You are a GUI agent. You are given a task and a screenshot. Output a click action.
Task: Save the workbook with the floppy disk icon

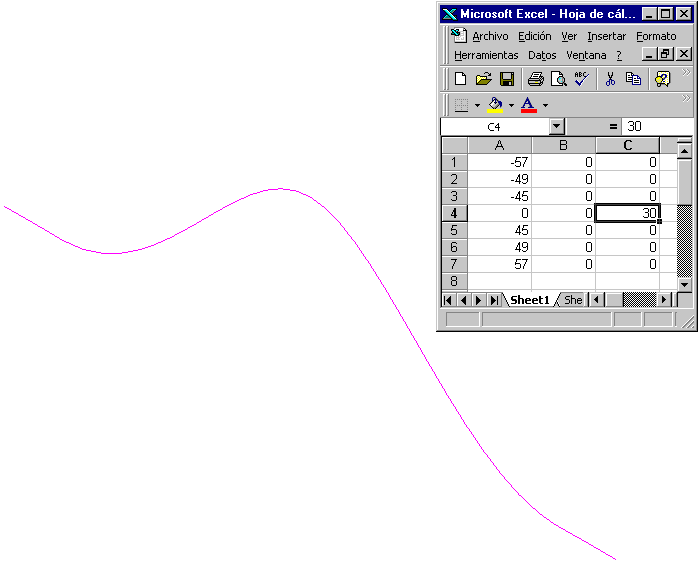coord(506,79)
